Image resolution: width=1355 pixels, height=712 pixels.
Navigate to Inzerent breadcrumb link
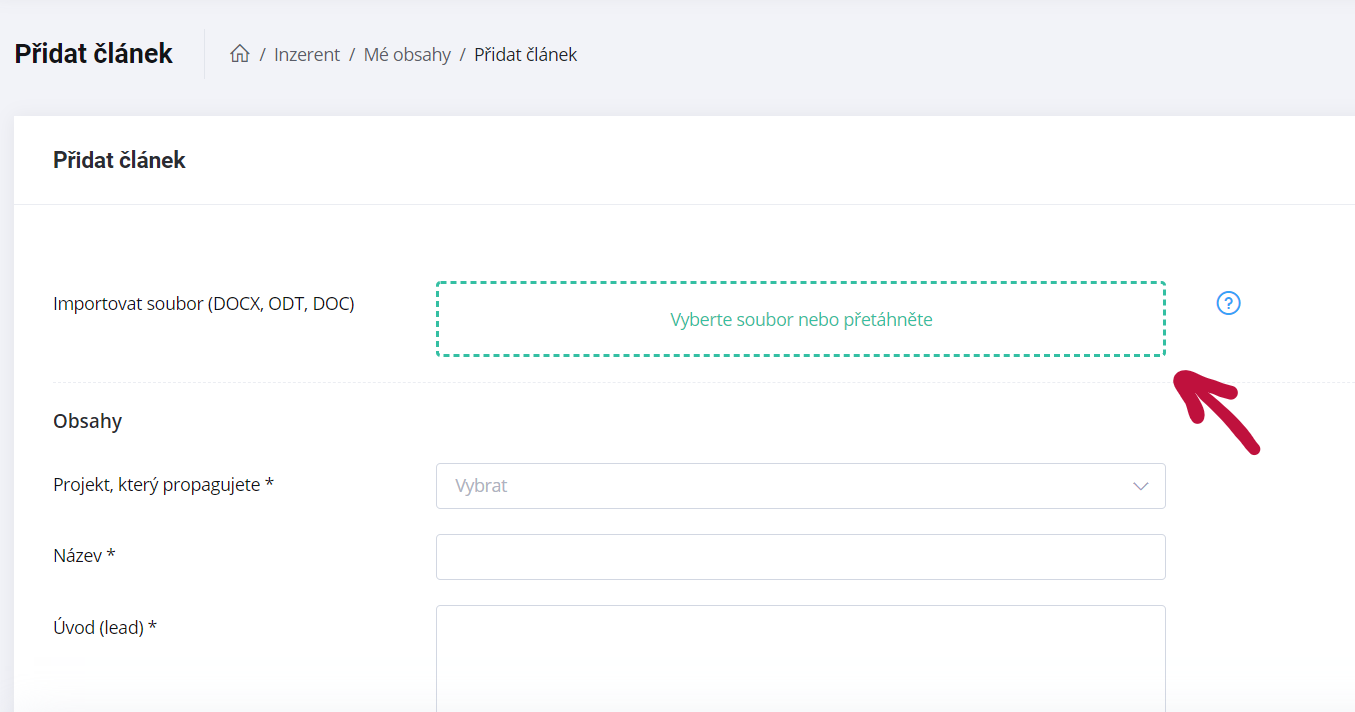(307, 55)
